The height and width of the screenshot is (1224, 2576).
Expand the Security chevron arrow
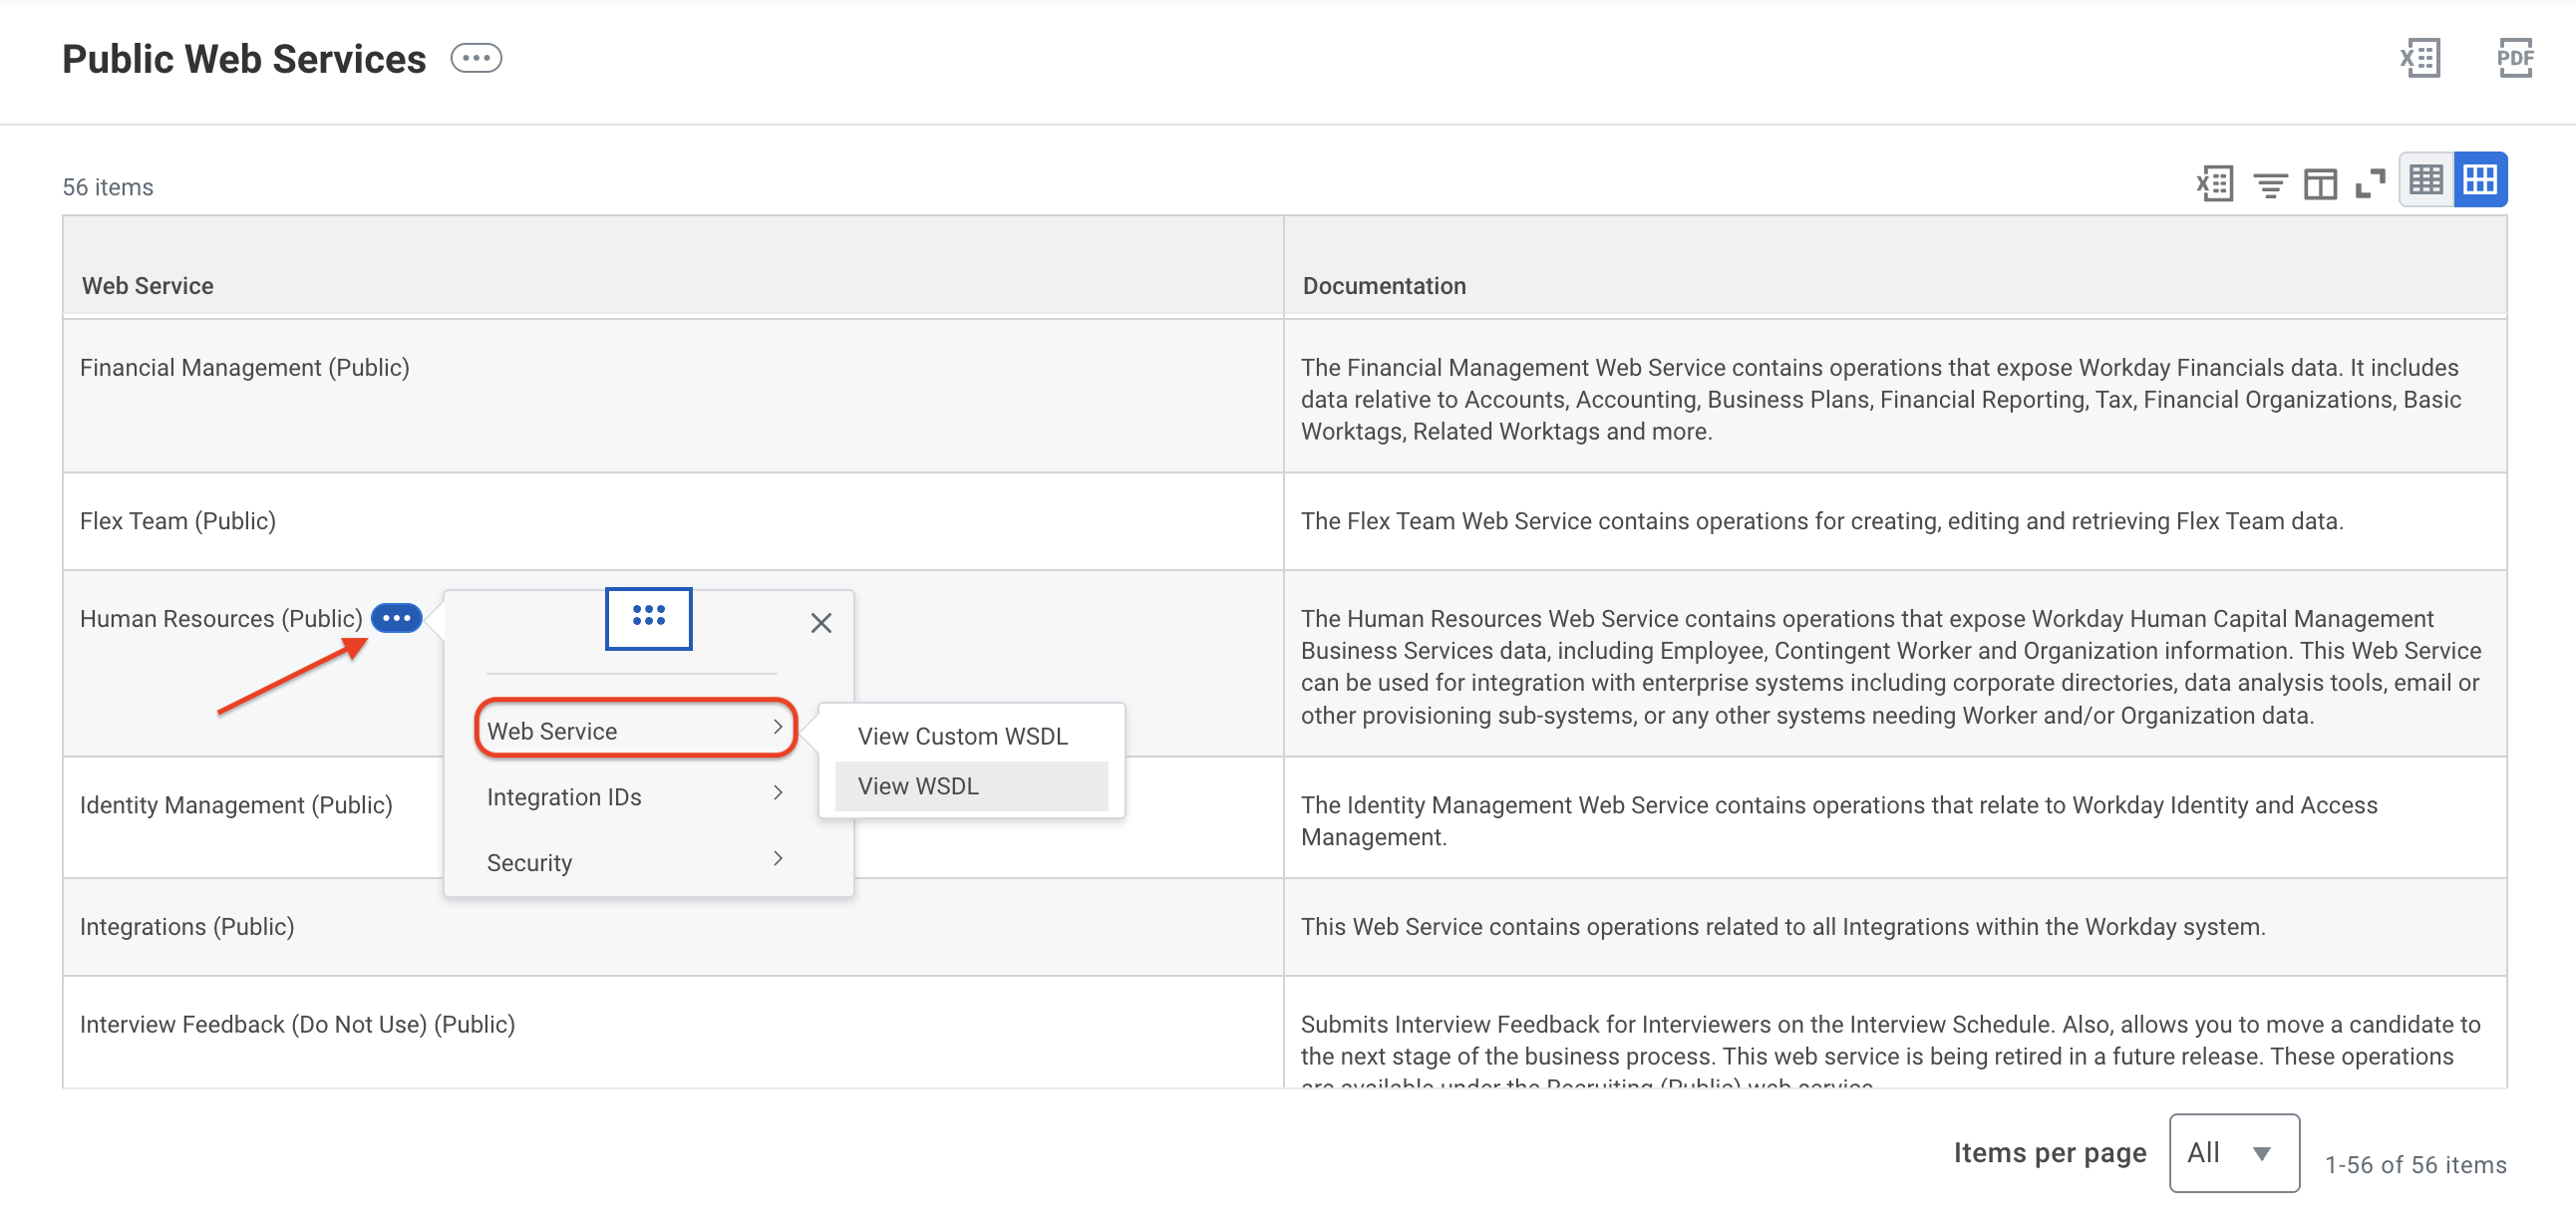tap(777, 858)
